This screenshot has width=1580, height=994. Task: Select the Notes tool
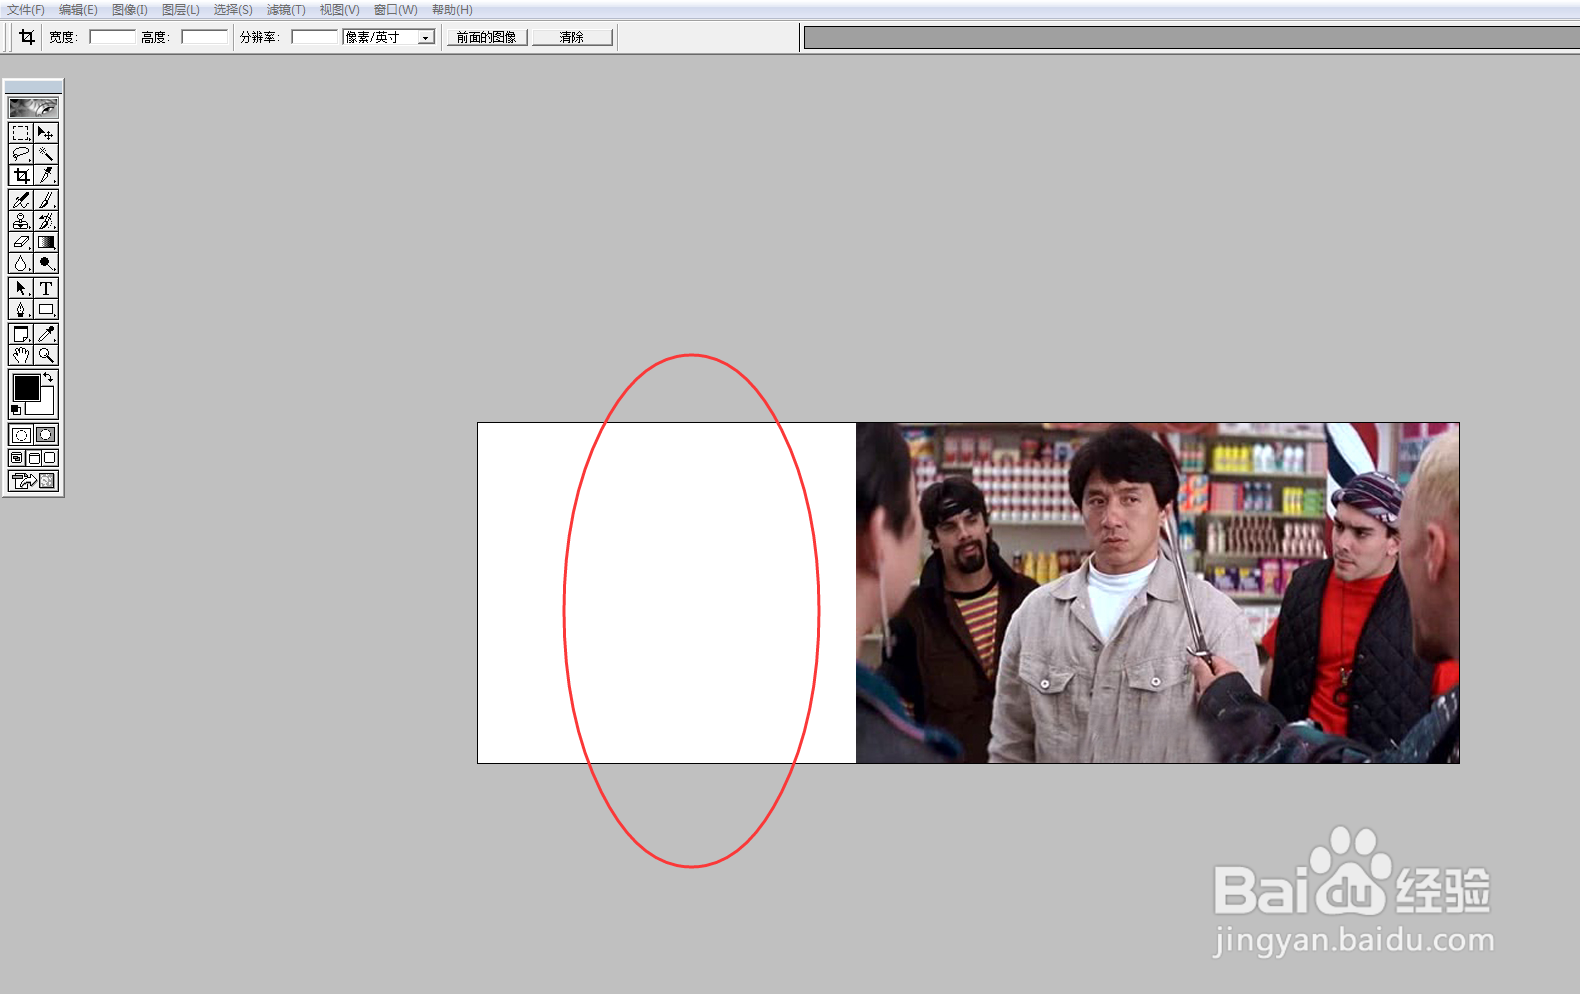21,334
